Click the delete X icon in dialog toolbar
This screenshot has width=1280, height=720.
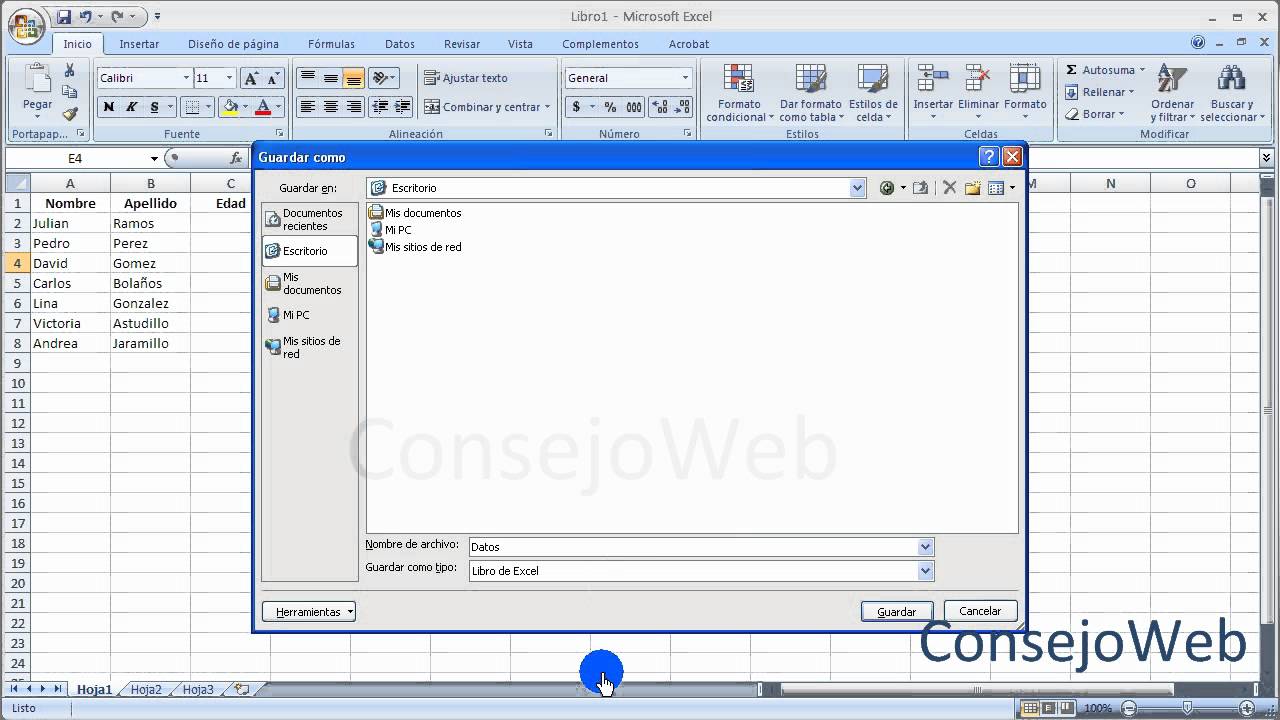click(949, 188)
